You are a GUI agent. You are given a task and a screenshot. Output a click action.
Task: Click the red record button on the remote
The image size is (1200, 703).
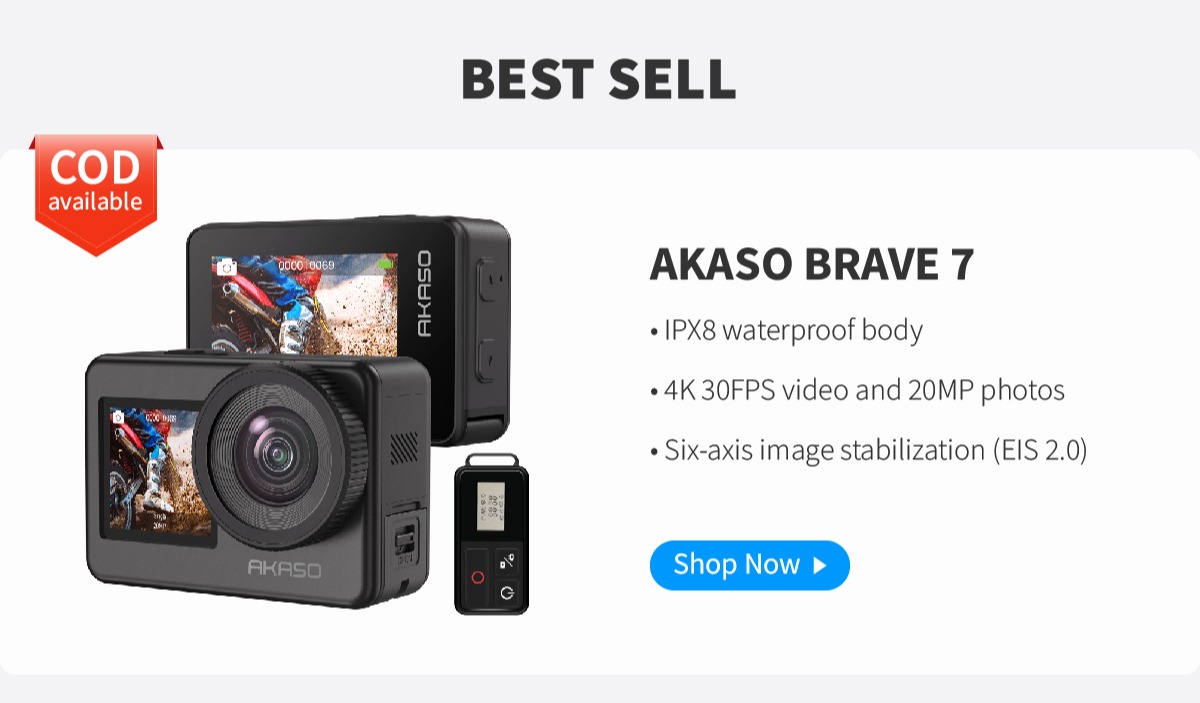478,577
